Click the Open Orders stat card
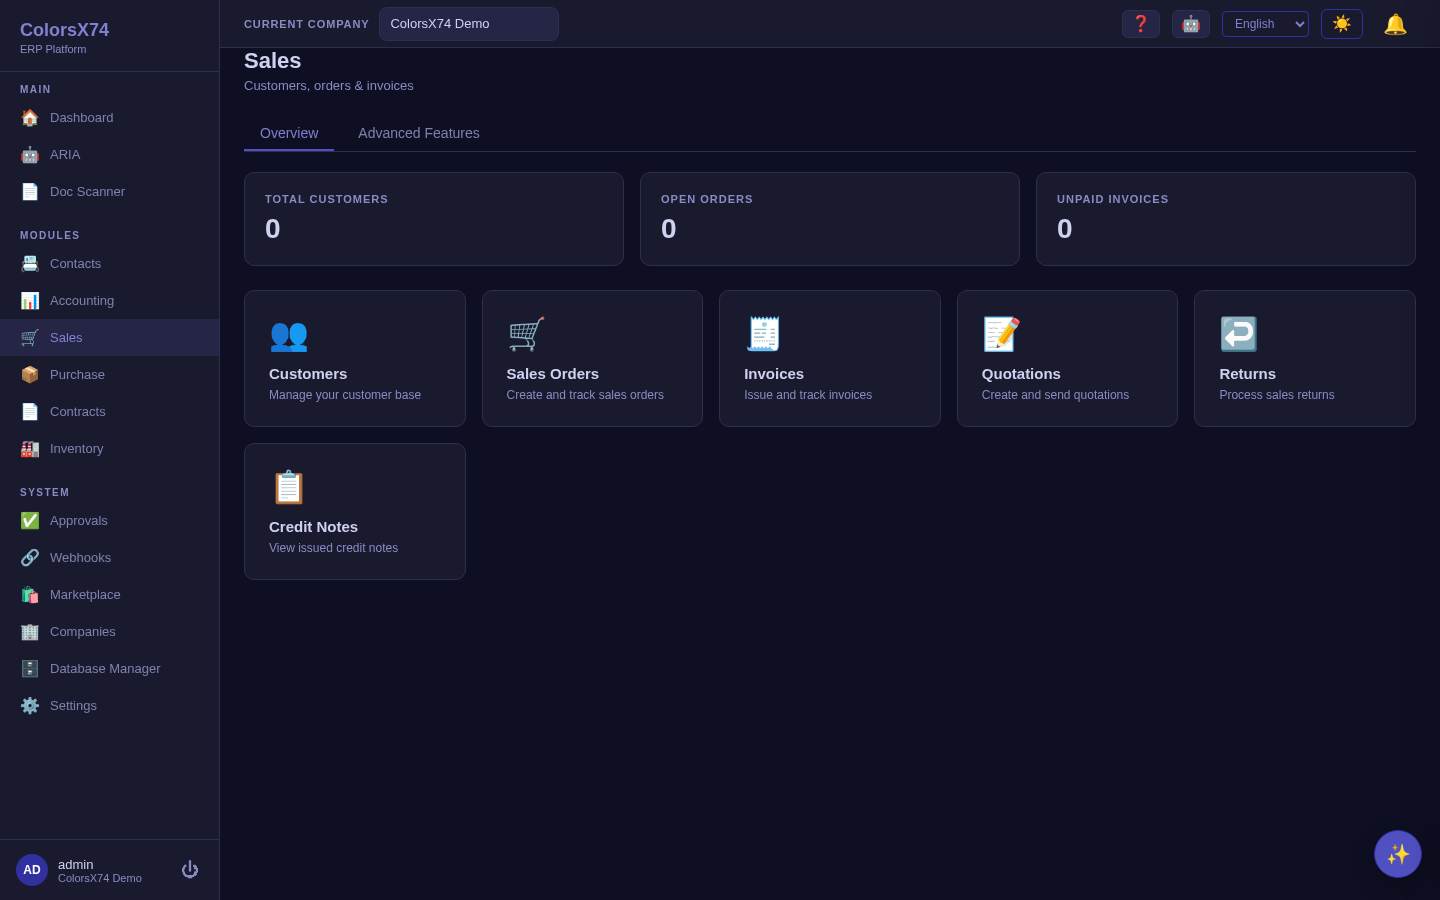The width and height of the screenshot is (1440, 900). click(x=830, y=219)
